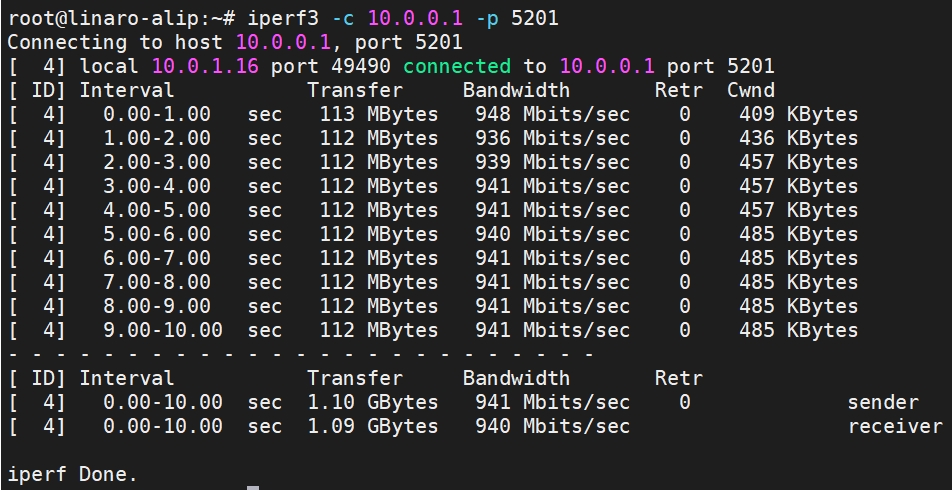Click the 113 MBytes transfer value
This screenshot has height=490, width=952.
click(x=379, y=114)
